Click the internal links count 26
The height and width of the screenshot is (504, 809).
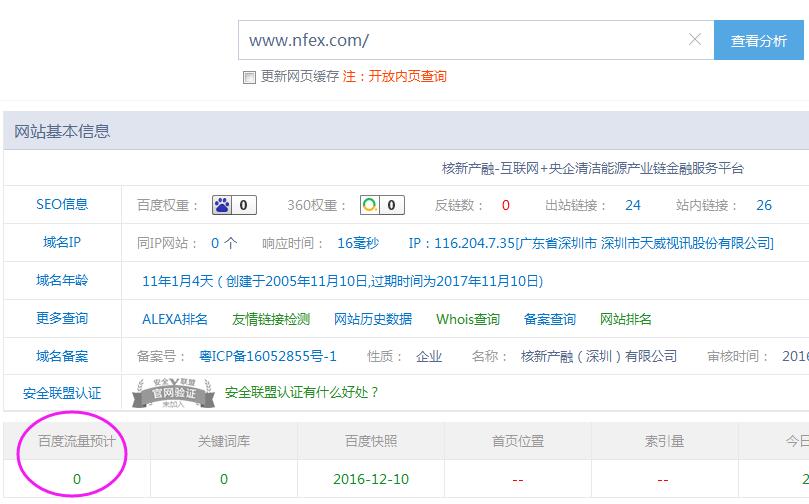click(x=763, y=205)
